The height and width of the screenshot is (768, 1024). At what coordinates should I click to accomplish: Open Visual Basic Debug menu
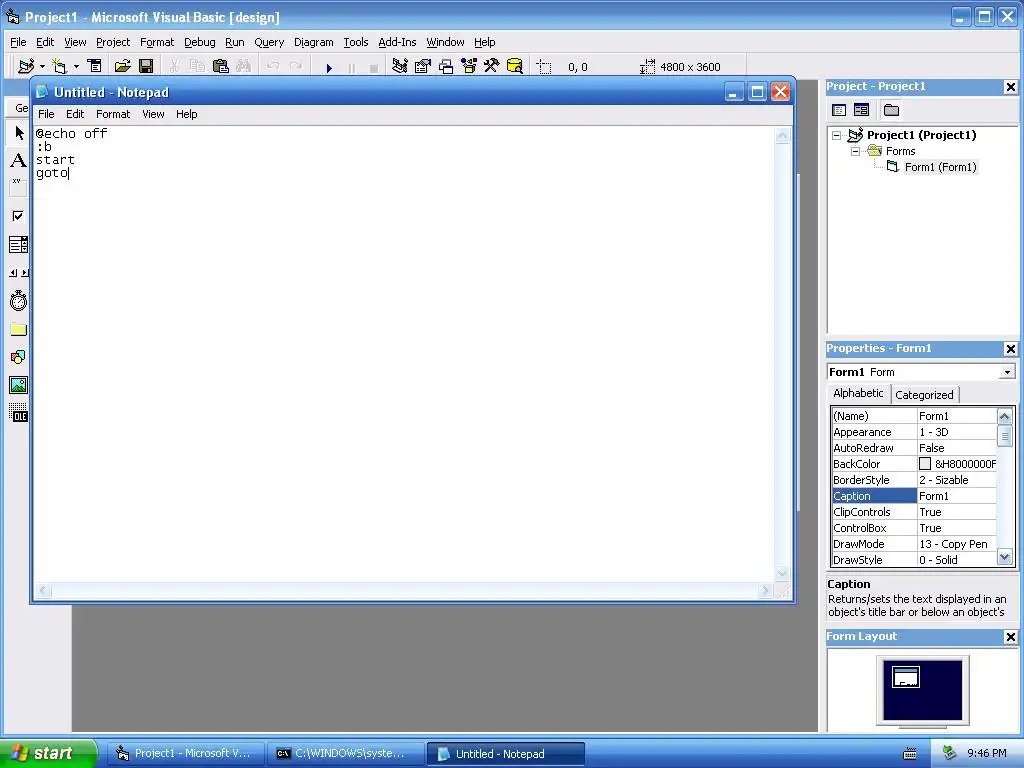coord(200,42)
